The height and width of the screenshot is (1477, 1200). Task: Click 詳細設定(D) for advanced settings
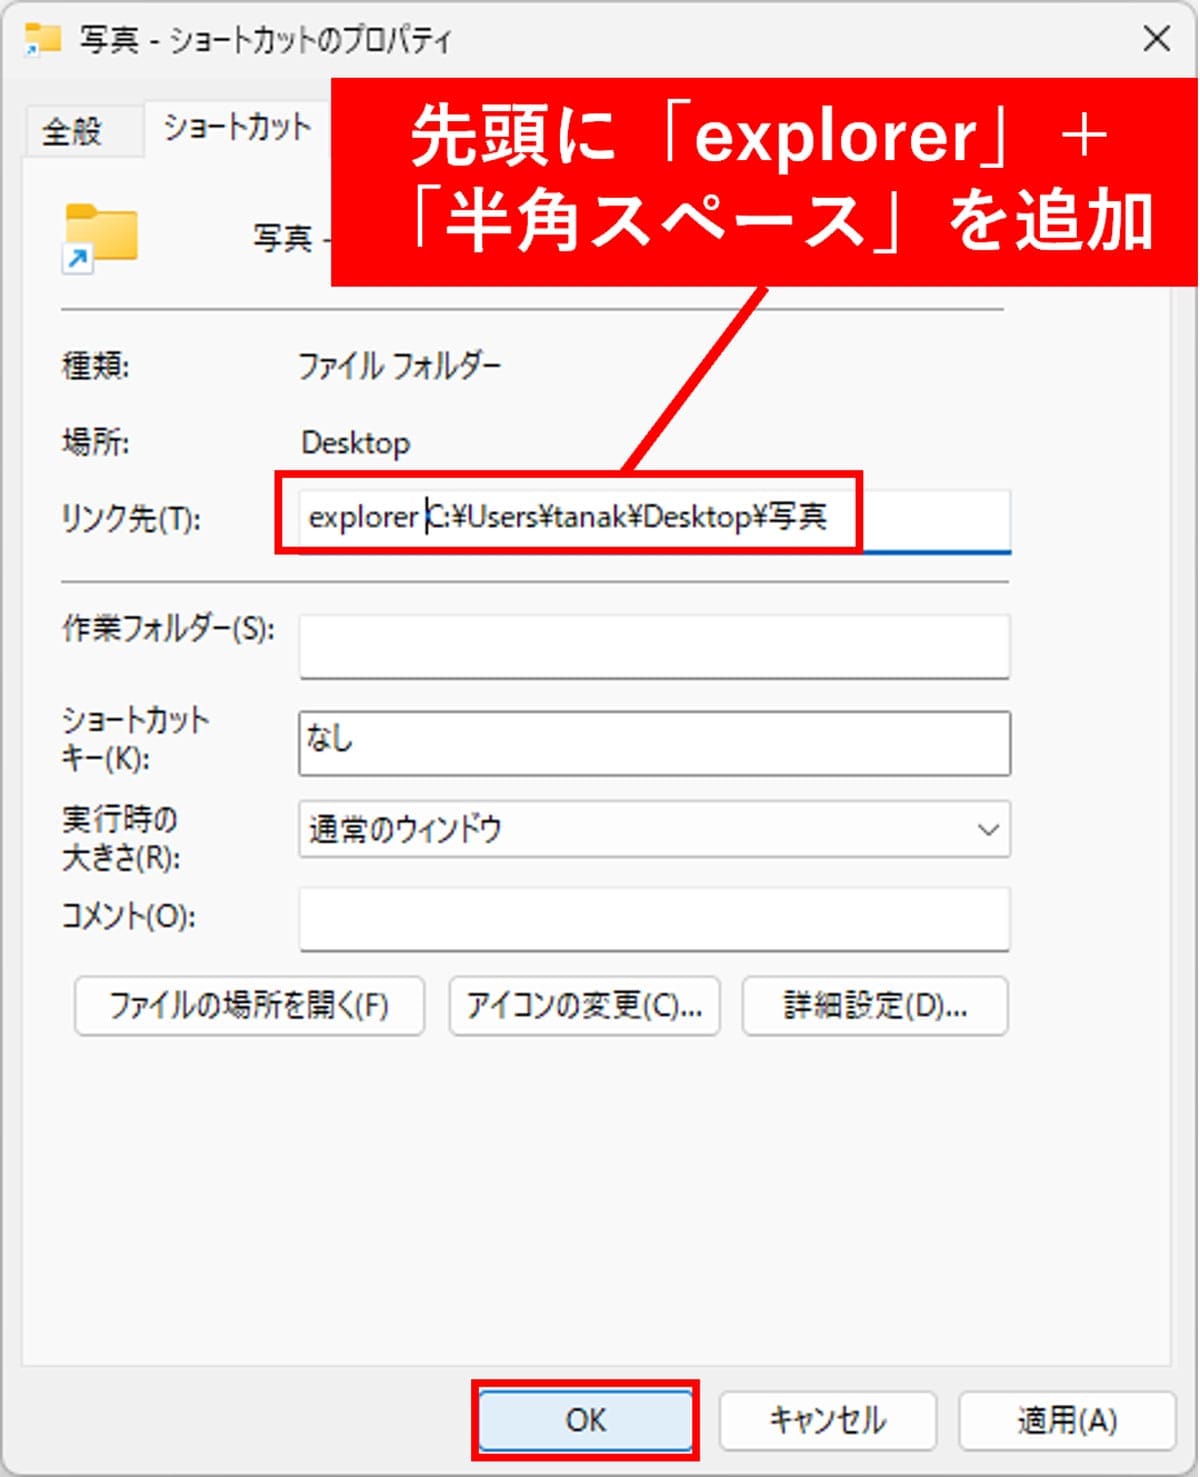pos(874,1006)
